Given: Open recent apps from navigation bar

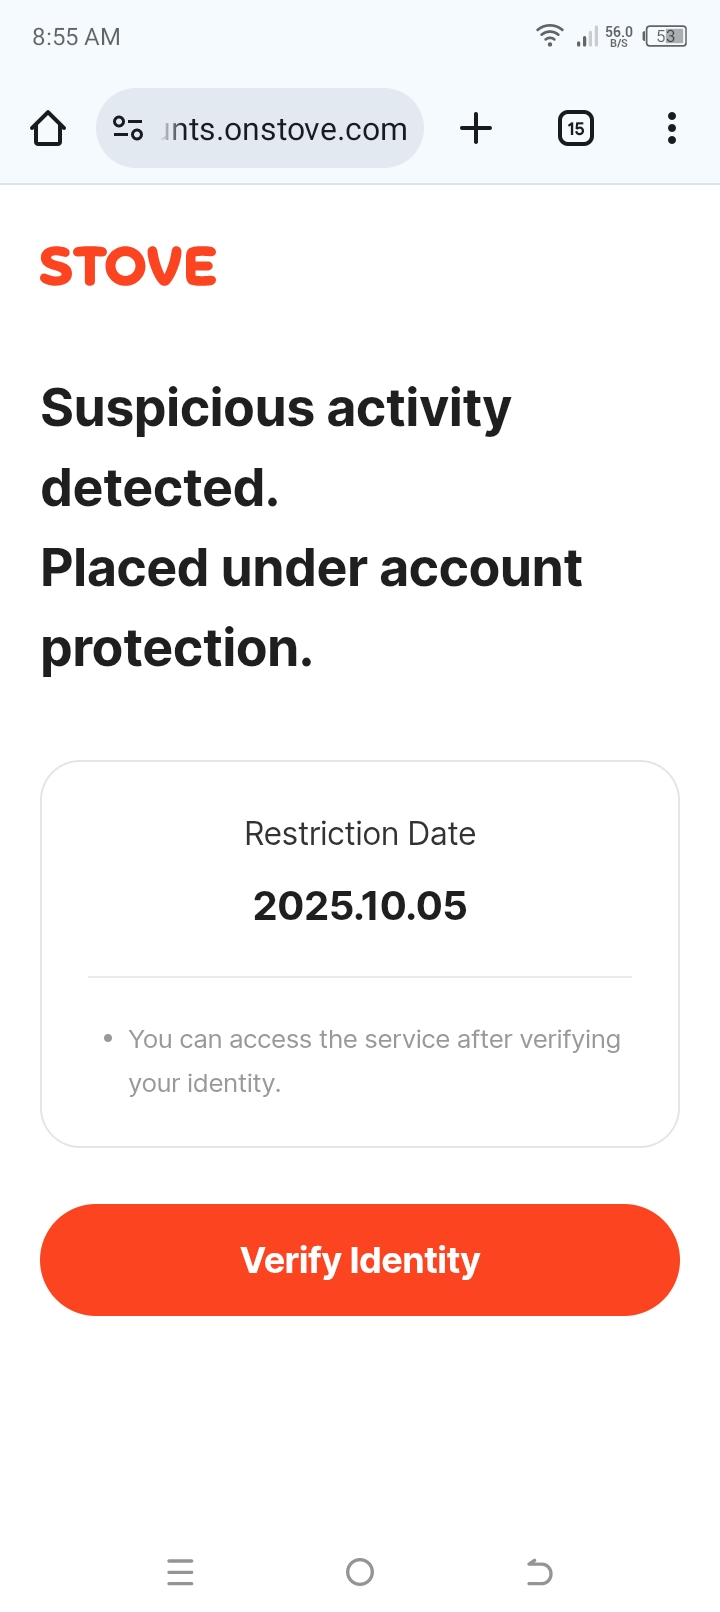Looking at the screenshot, I should [180, 1572].
